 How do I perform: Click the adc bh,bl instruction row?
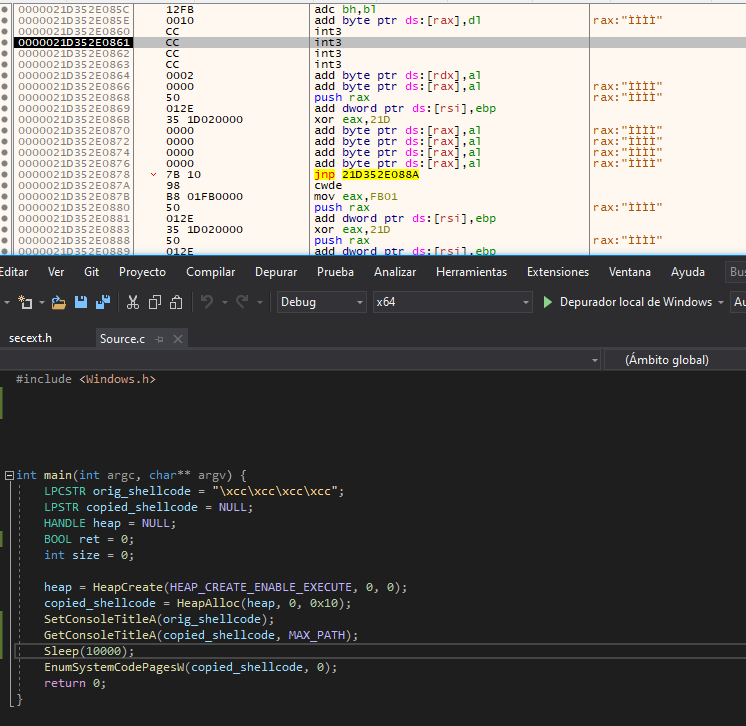345,10
